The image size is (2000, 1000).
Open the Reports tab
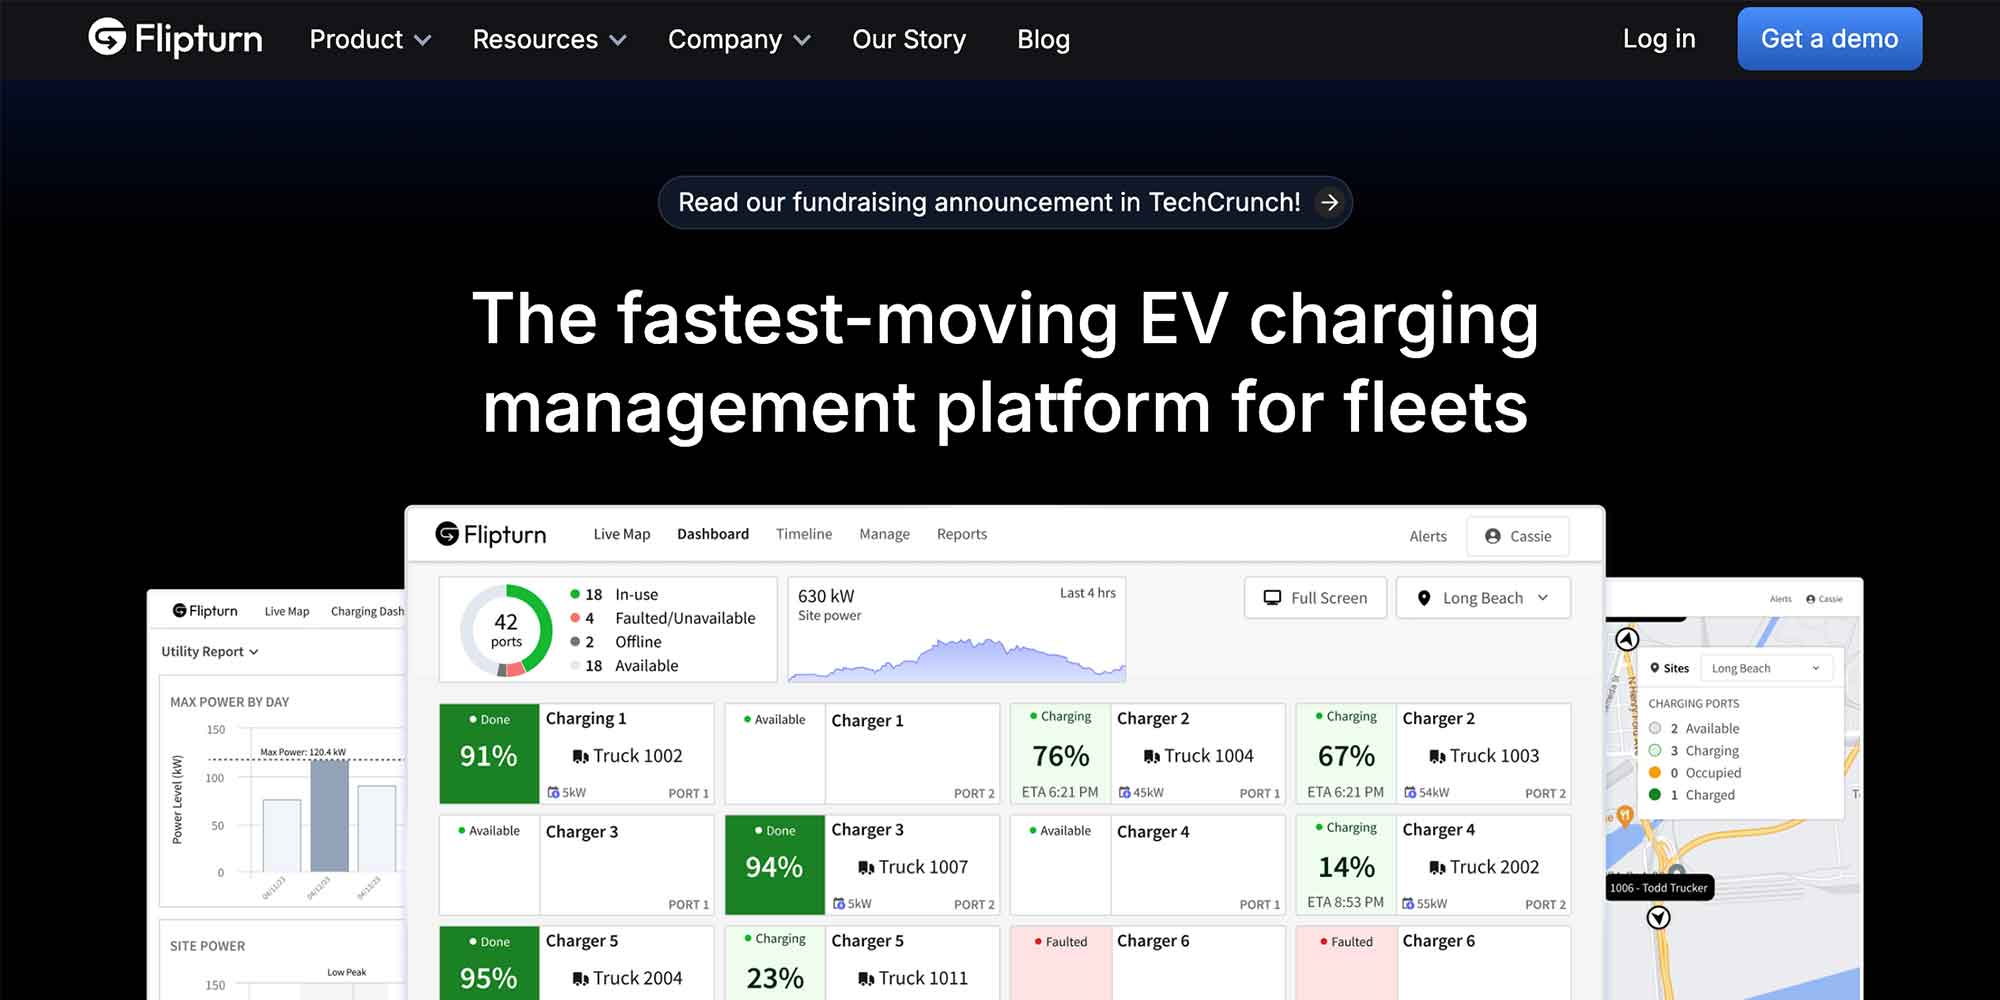pos(962,534)
